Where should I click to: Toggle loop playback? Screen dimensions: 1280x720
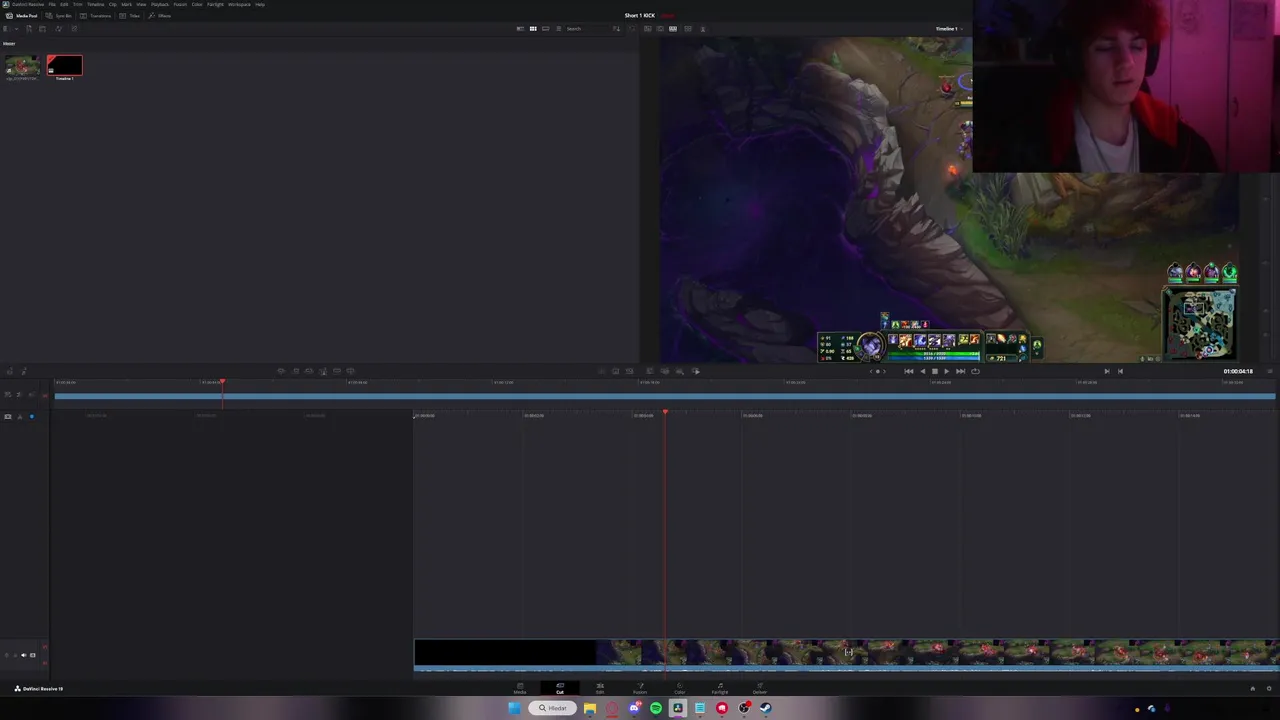pyautogui.click(x=975, y=371)
